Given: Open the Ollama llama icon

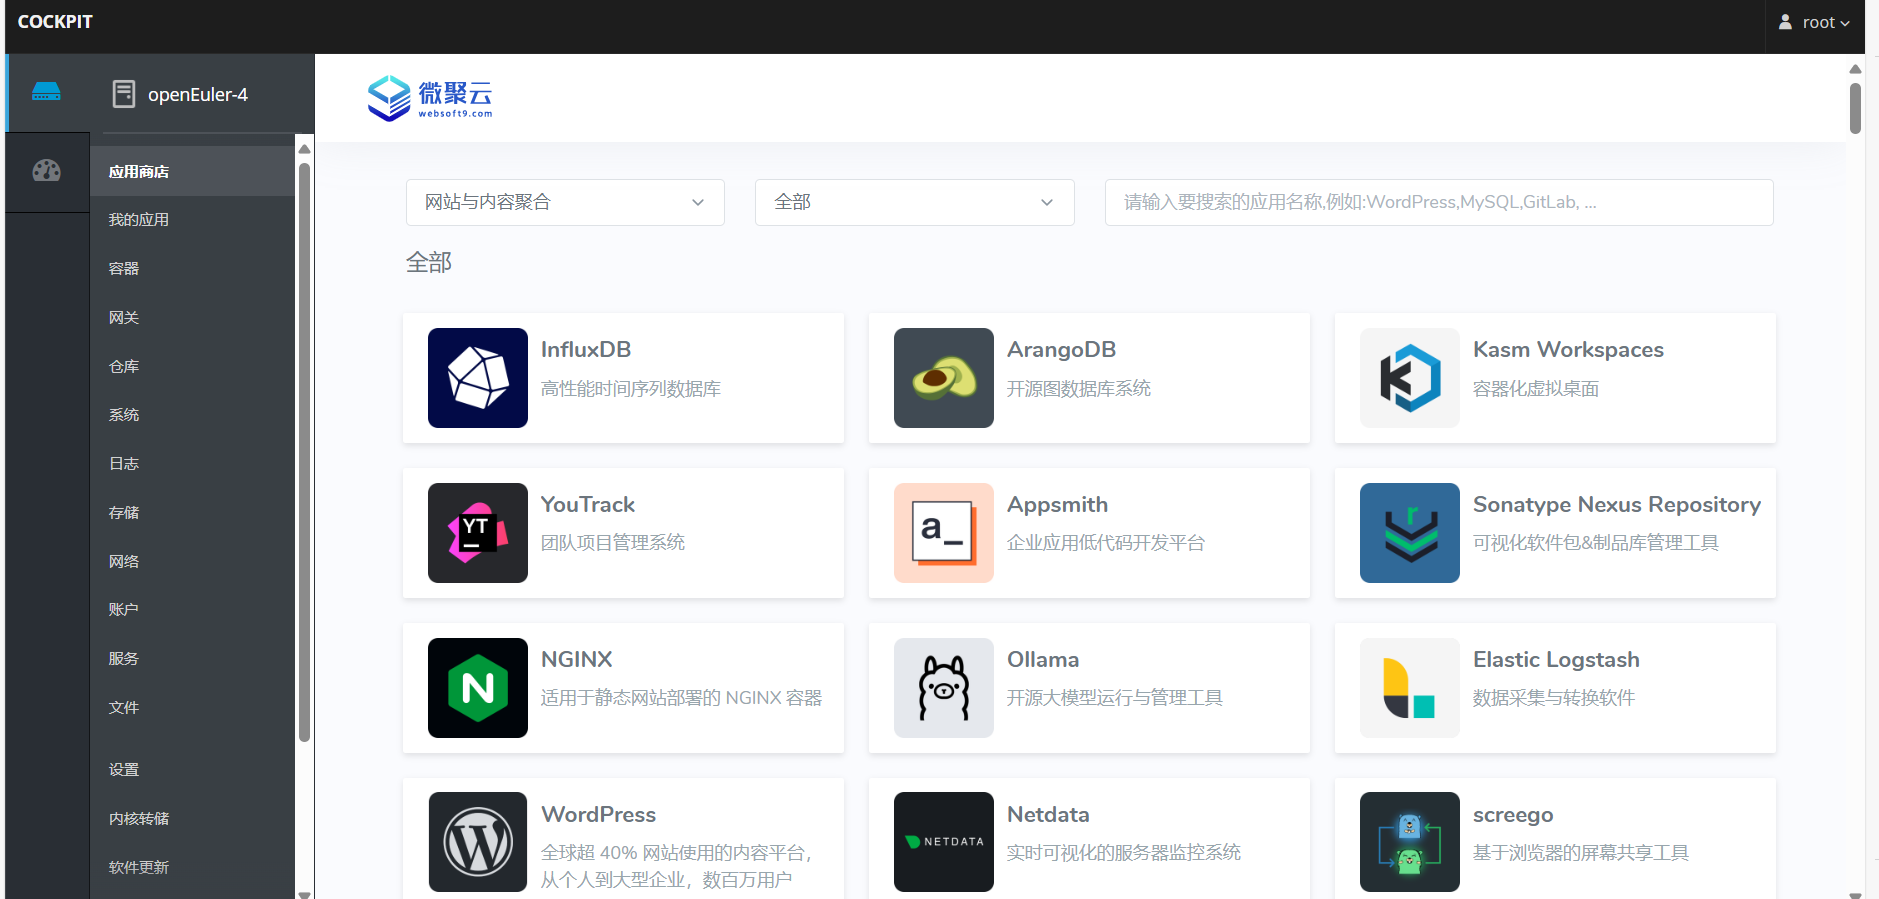Looking at the screenshot, I should [944, 688].
